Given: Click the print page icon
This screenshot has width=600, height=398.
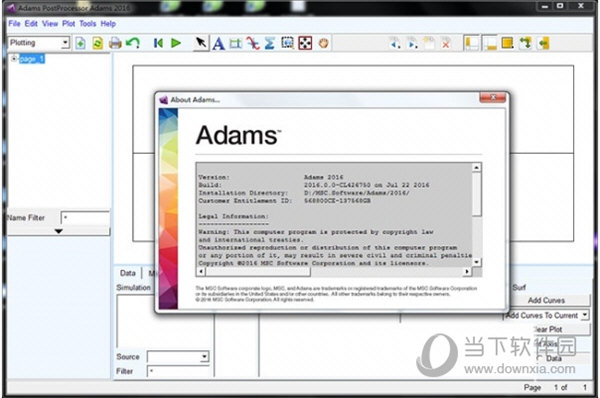Looking at the screenshot, I should [115, 43].
